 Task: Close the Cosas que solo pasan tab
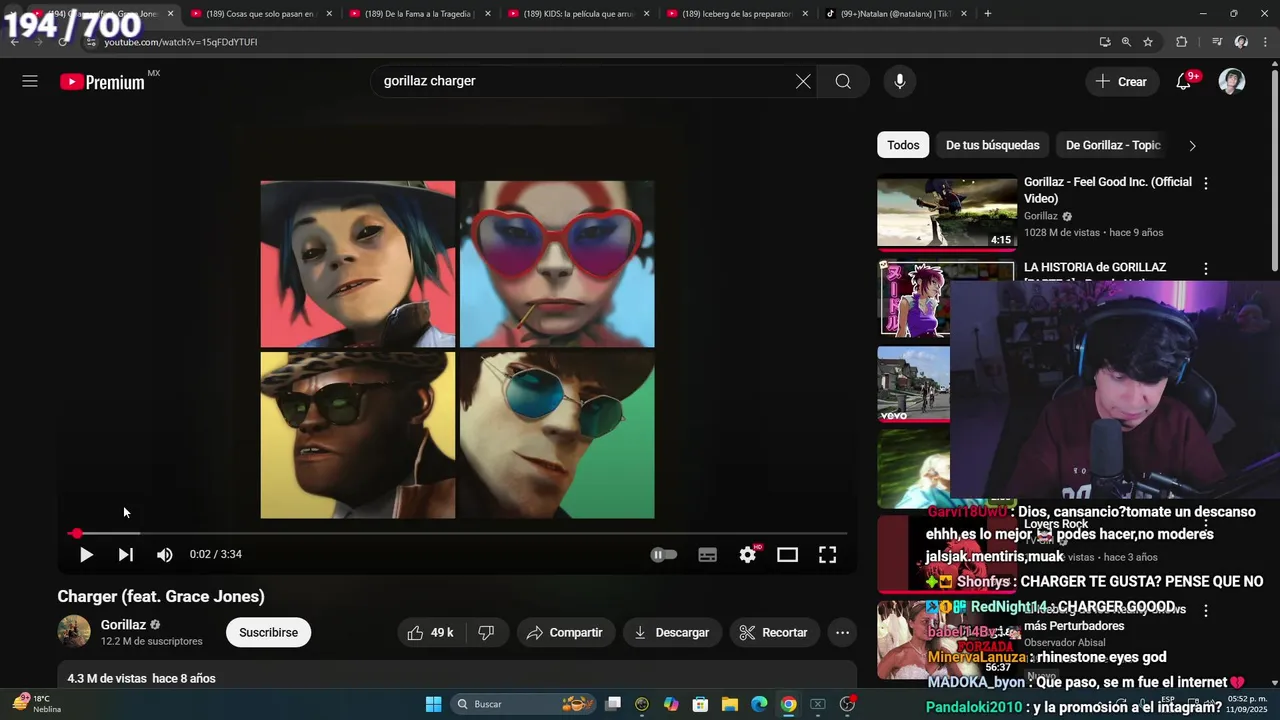pos(329,14)
